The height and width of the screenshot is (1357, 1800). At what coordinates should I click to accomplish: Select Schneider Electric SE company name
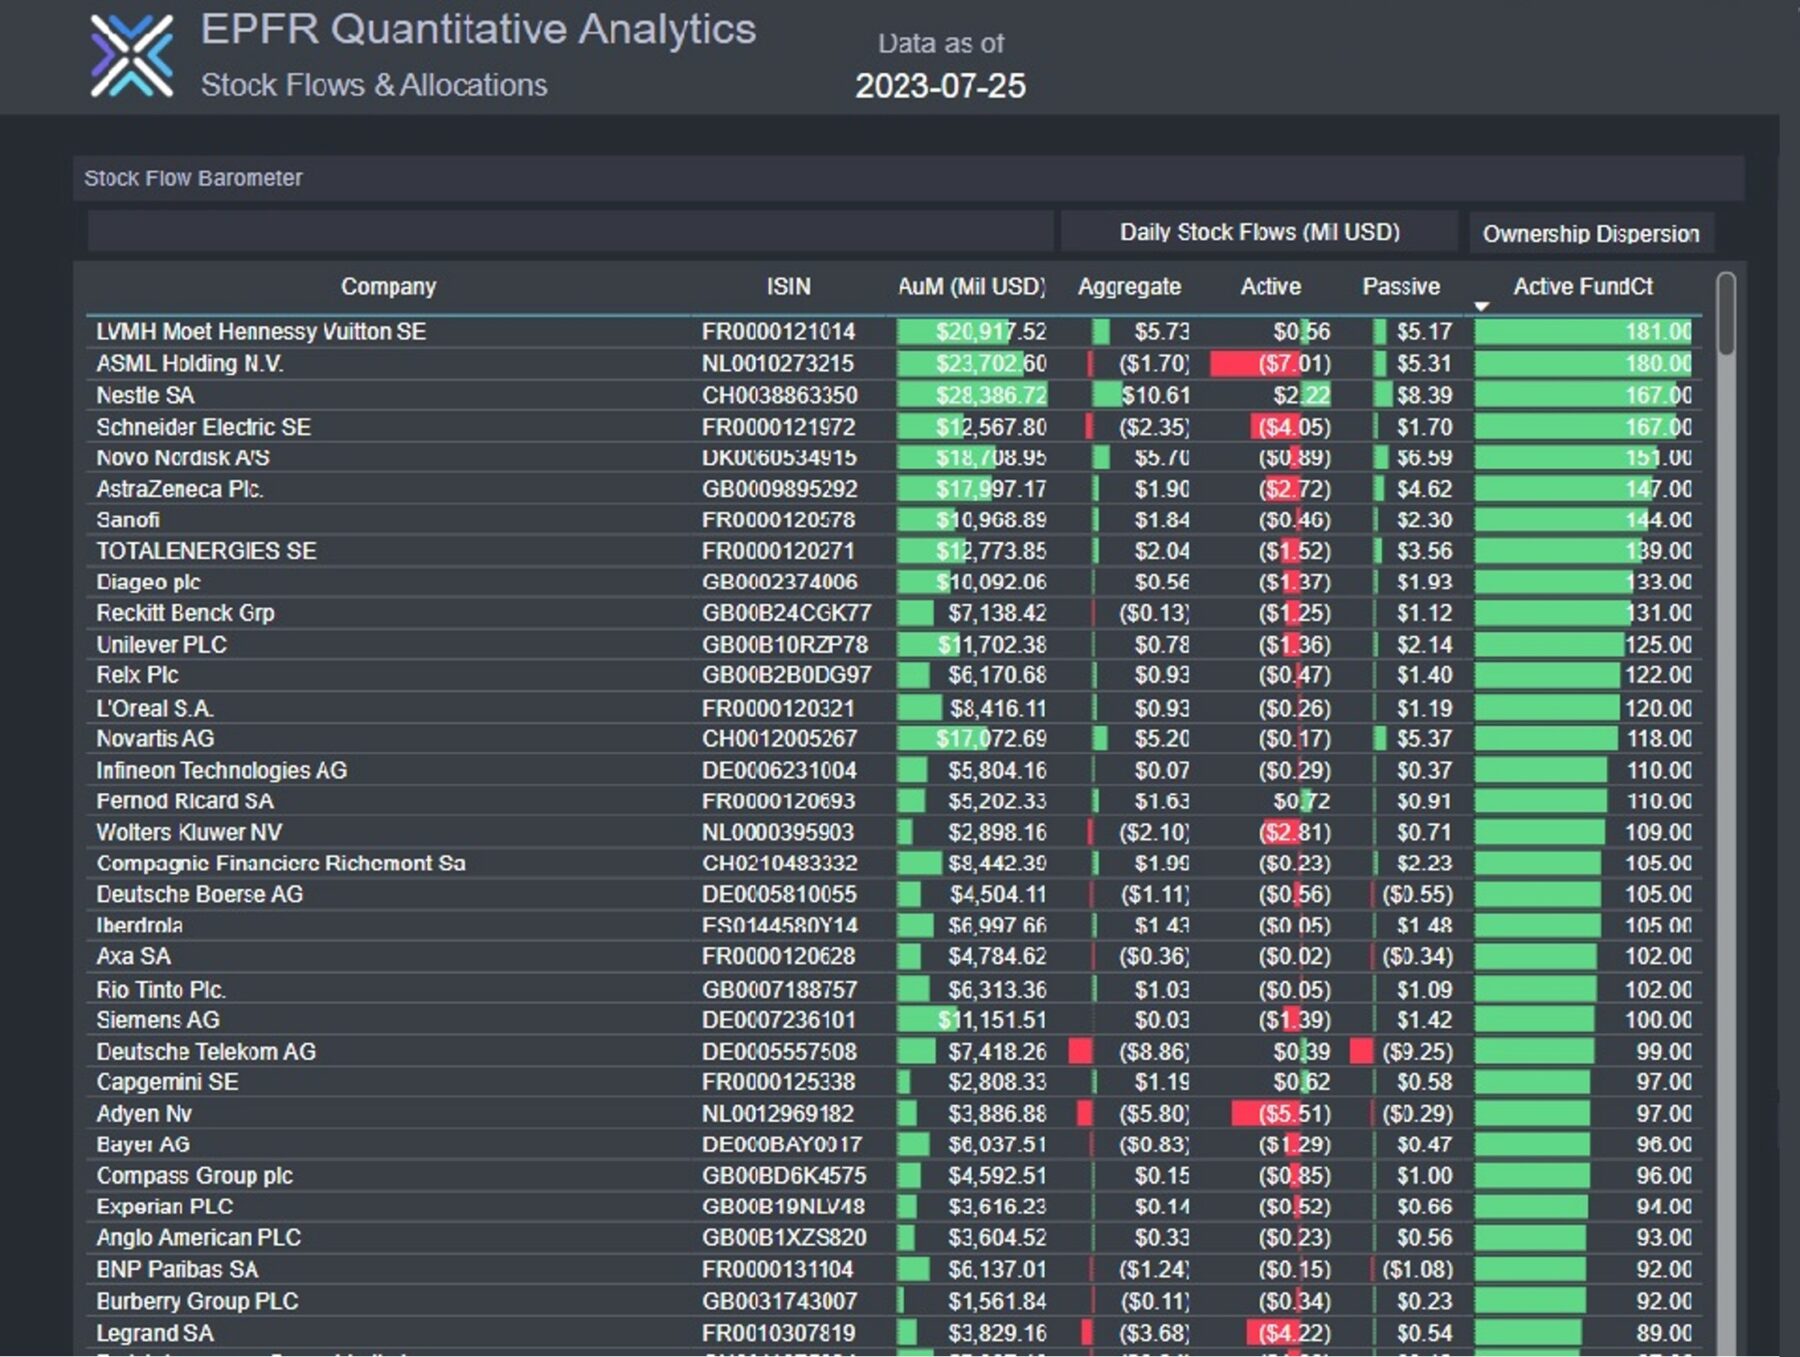(203, 427)
